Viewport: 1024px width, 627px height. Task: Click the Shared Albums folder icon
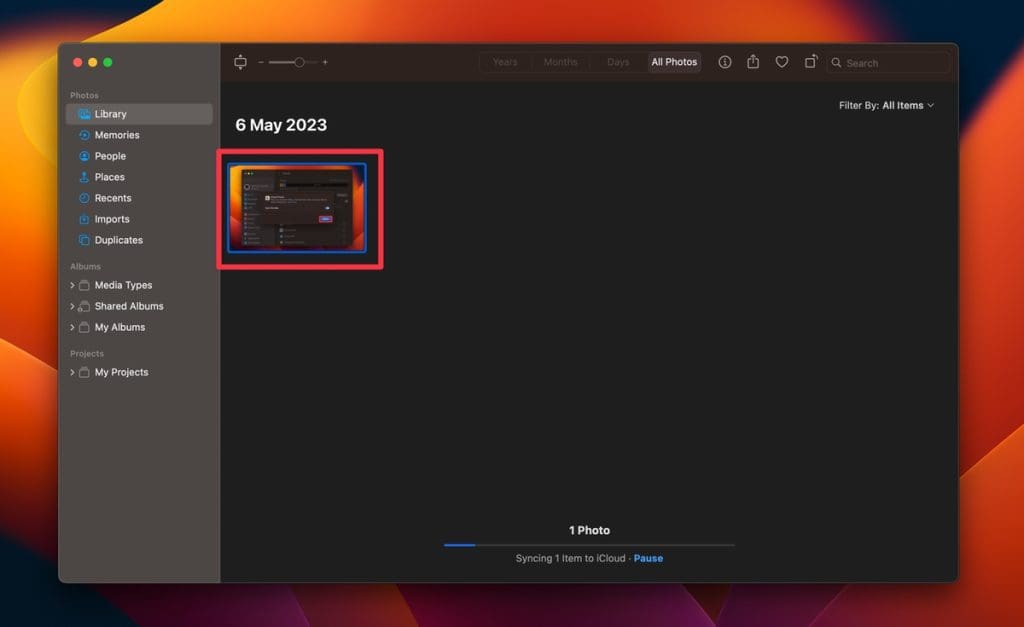click(x=84, y=306)
